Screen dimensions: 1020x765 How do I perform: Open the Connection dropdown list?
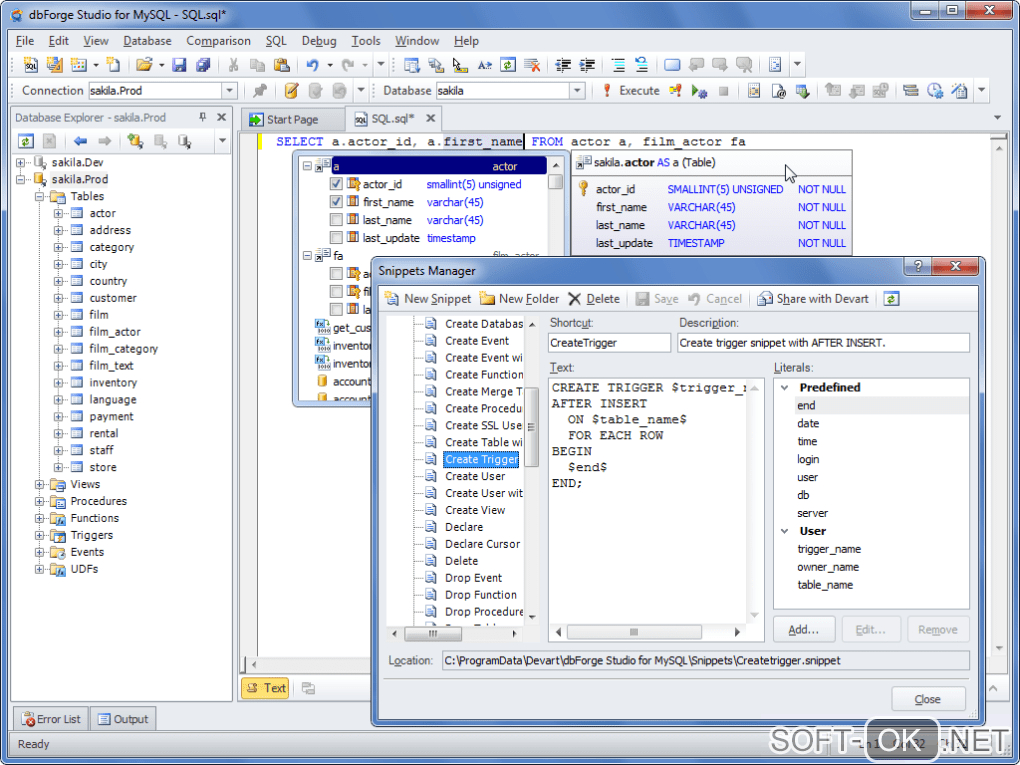click(229, 91)
